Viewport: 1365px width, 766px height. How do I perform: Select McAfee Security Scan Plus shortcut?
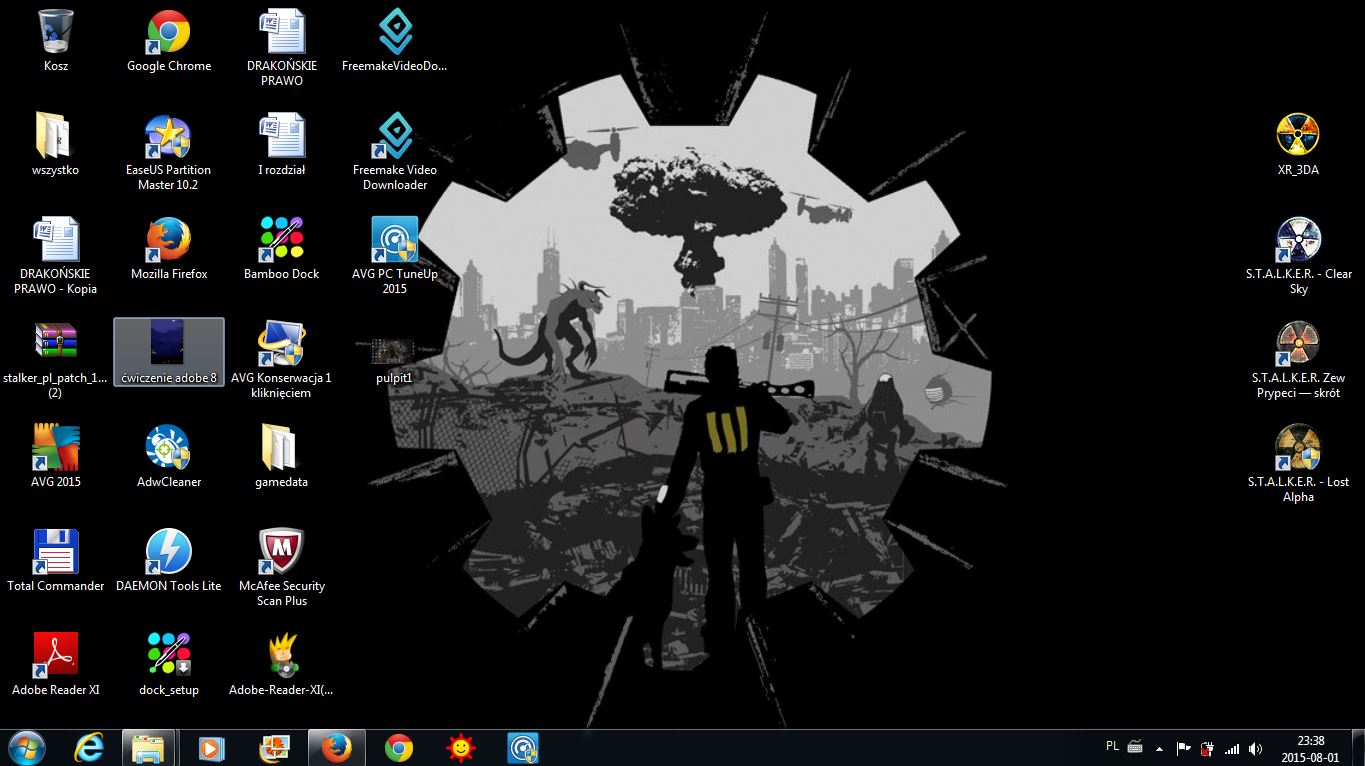[282, 569]
